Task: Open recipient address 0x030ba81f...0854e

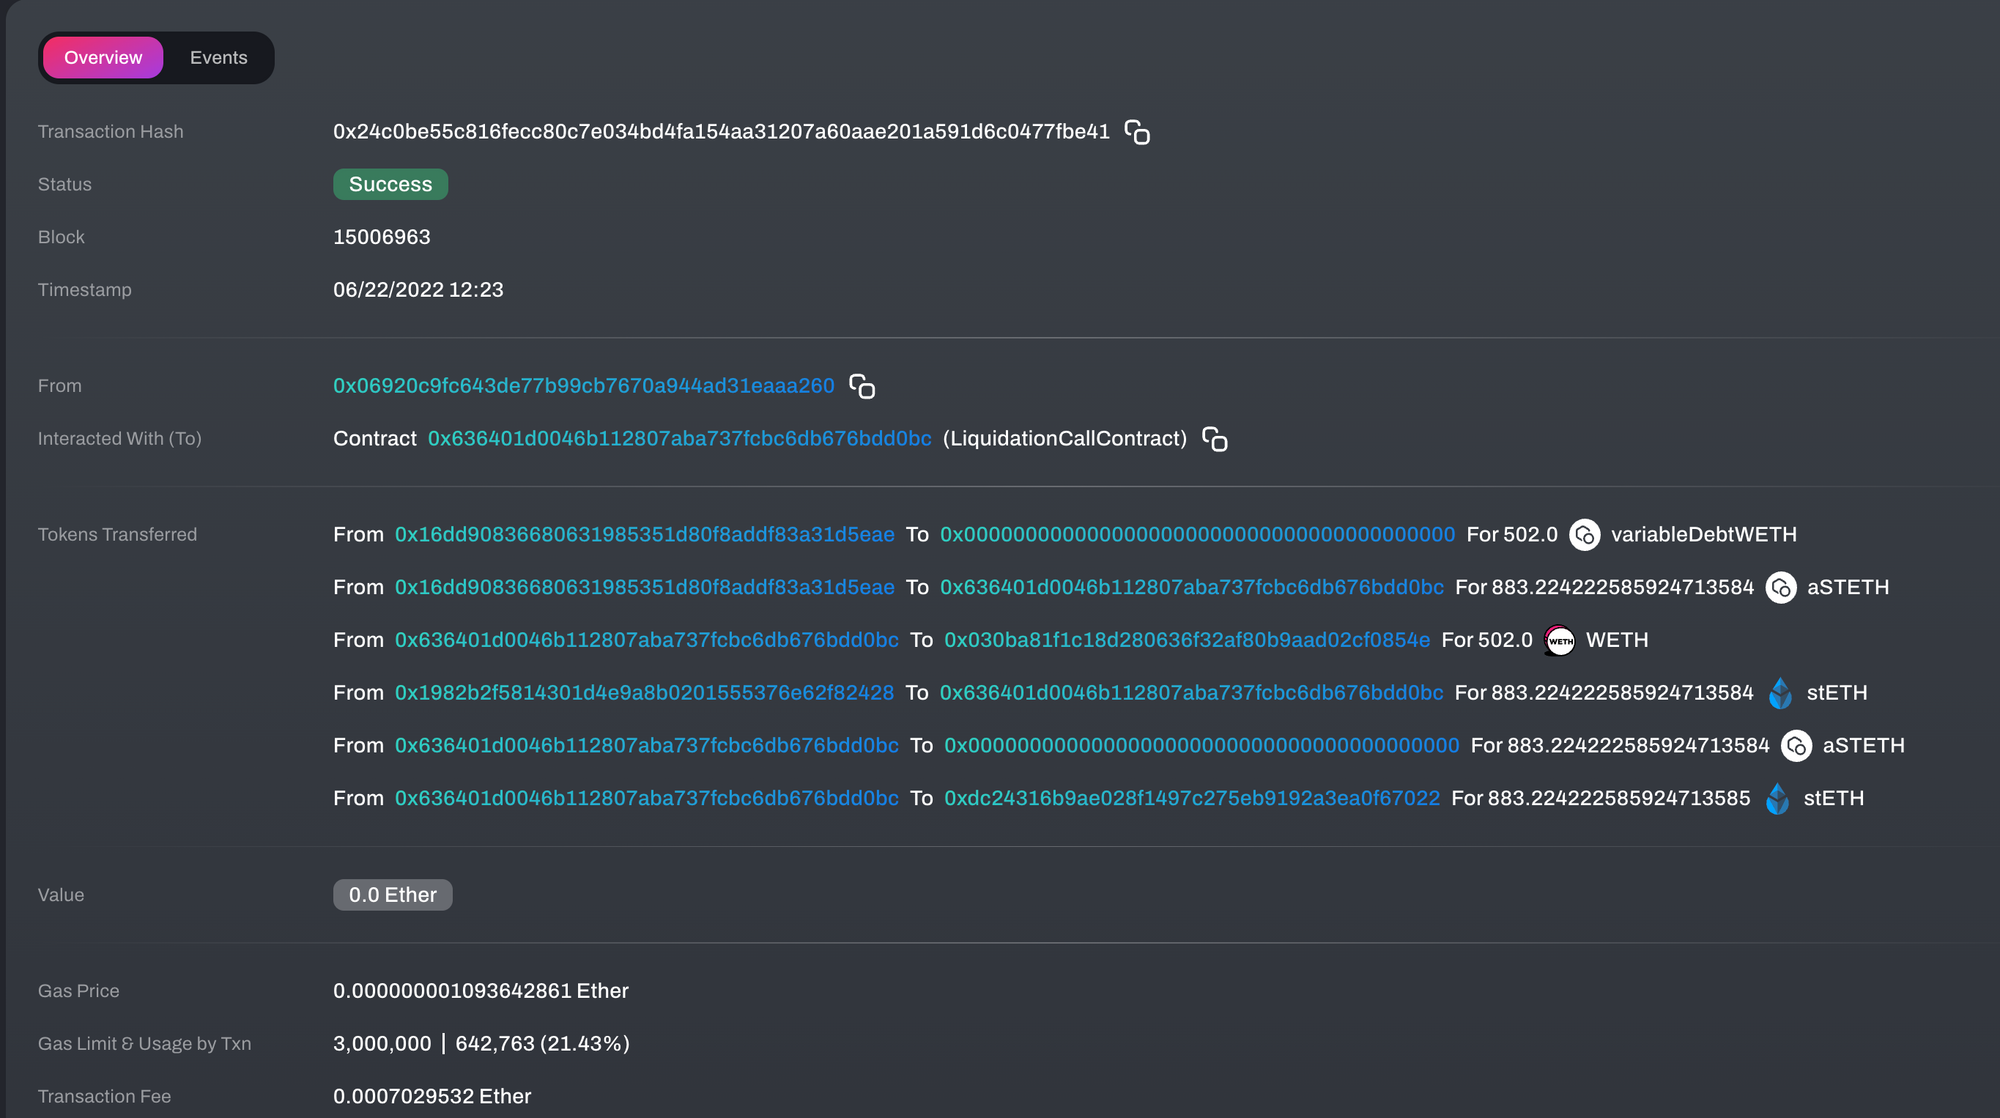Action: (1186, 640)
